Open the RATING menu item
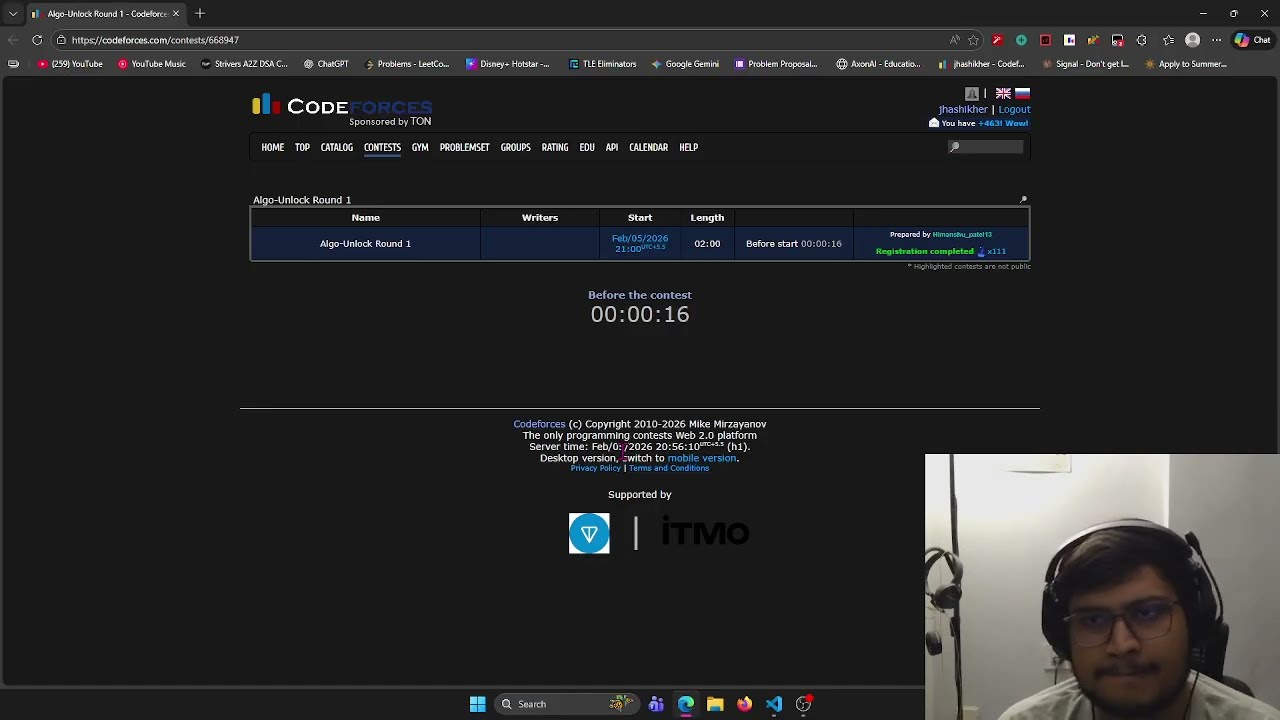The width and height of the screenshot is (1280, 720). coord(555,147)
